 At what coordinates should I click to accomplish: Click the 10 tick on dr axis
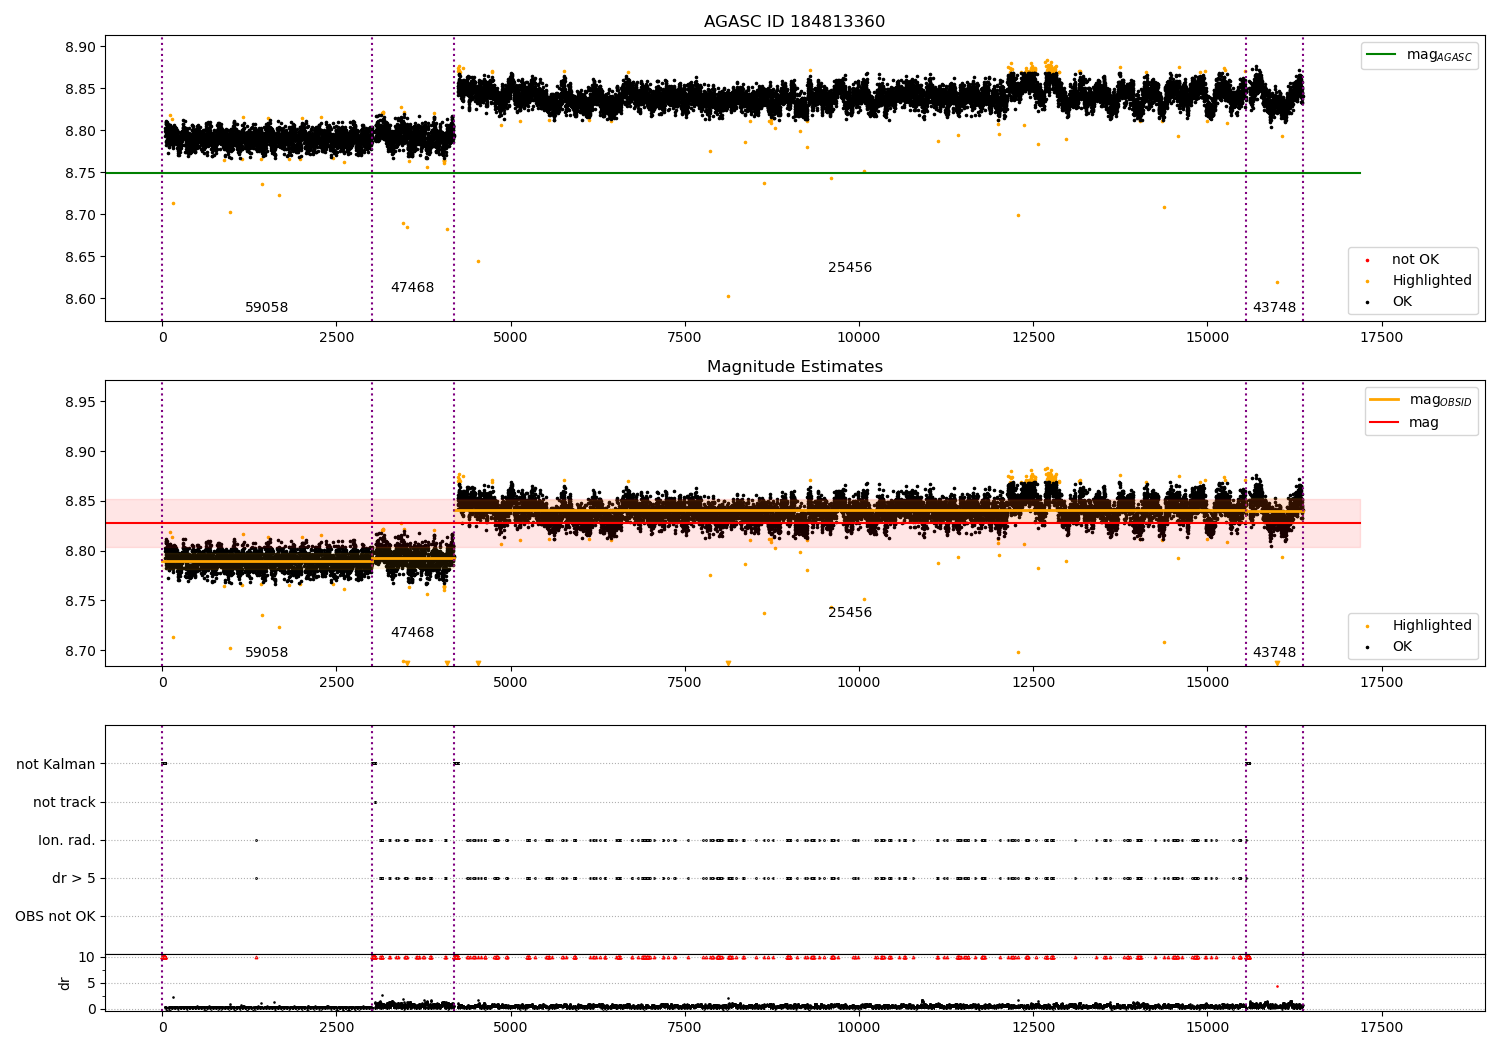click(x=87, y=957)
